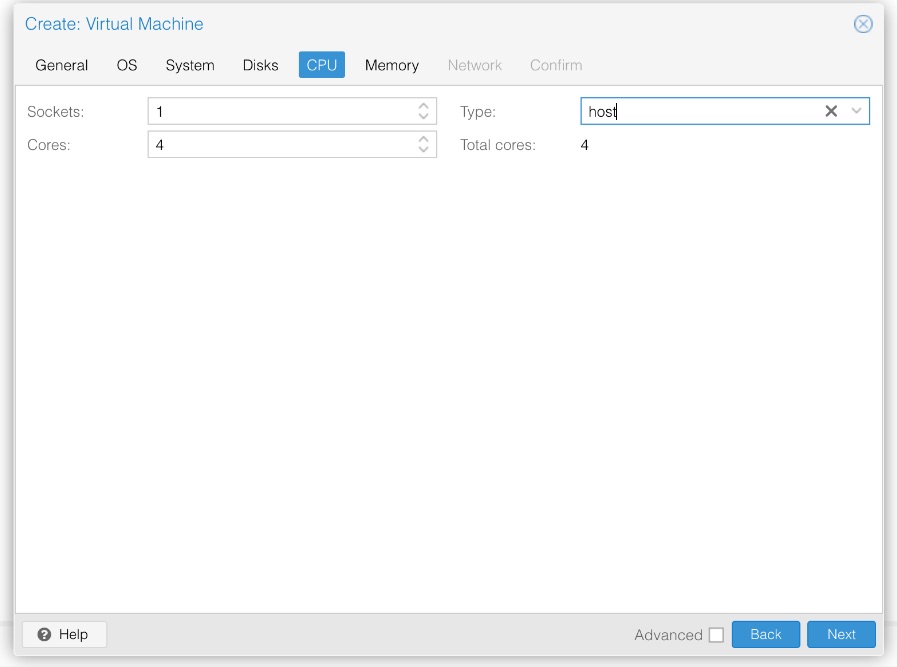Decrease Cores with the down arrow
Screen dimensions: 897x667
tap(423, 149)
